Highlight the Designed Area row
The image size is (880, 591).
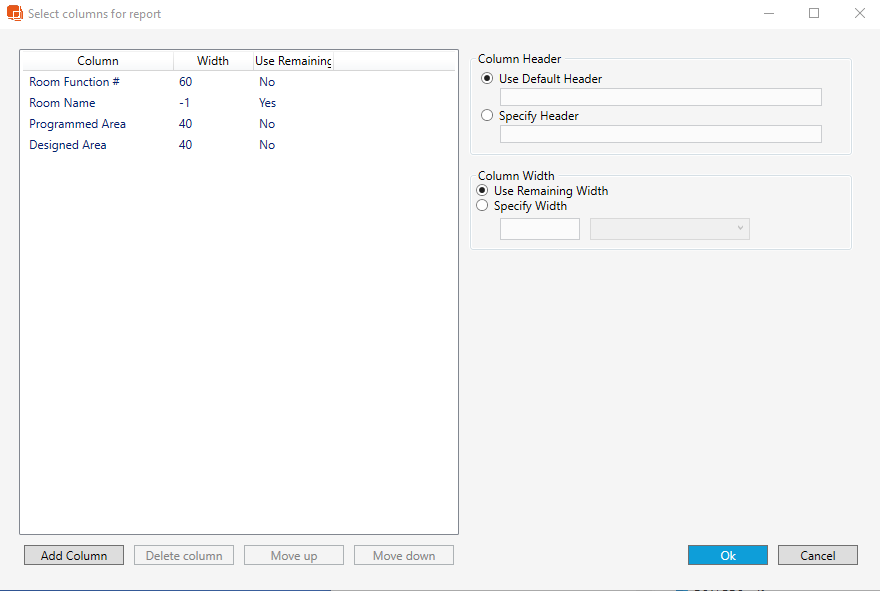point(67,145)
